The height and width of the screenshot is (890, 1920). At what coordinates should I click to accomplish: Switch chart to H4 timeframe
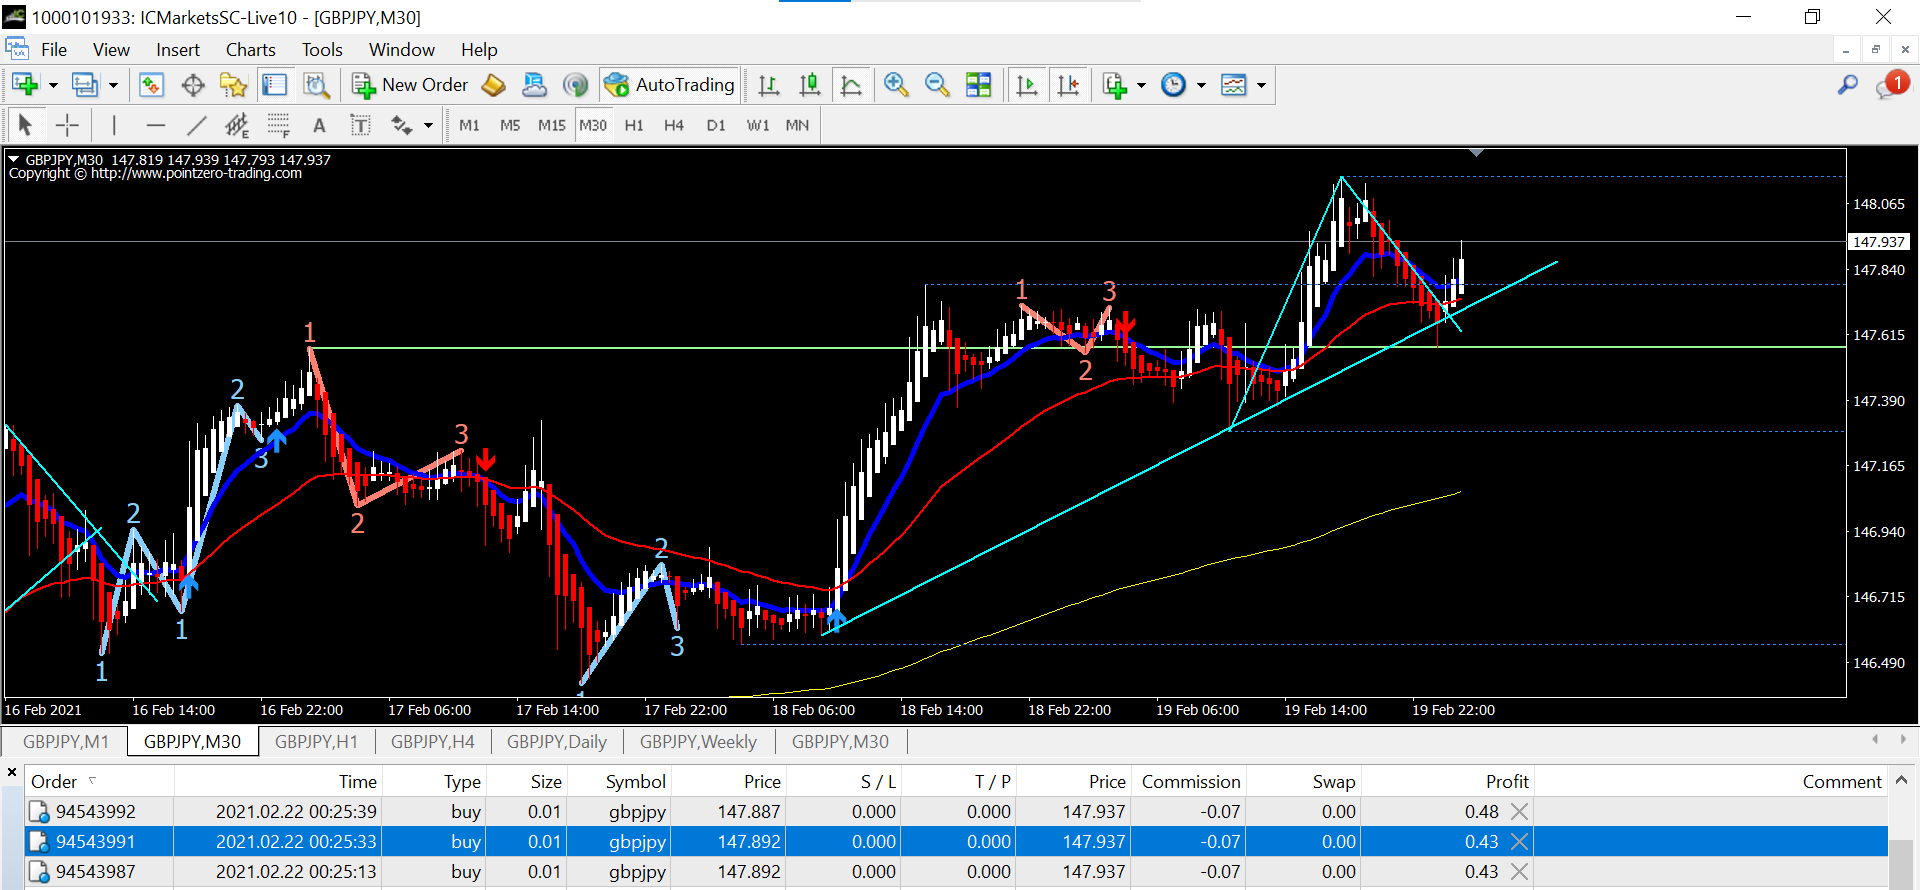674,125
